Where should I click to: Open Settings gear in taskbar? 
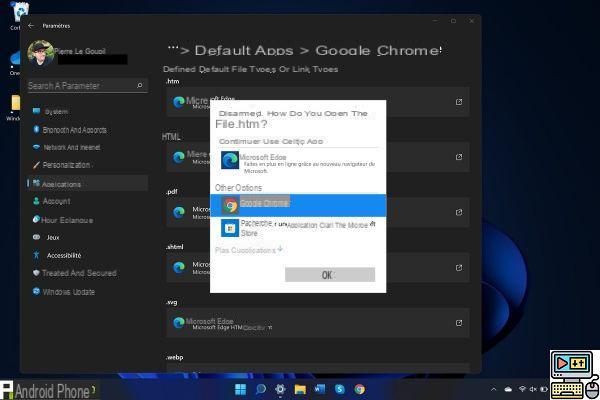(280, 389)
